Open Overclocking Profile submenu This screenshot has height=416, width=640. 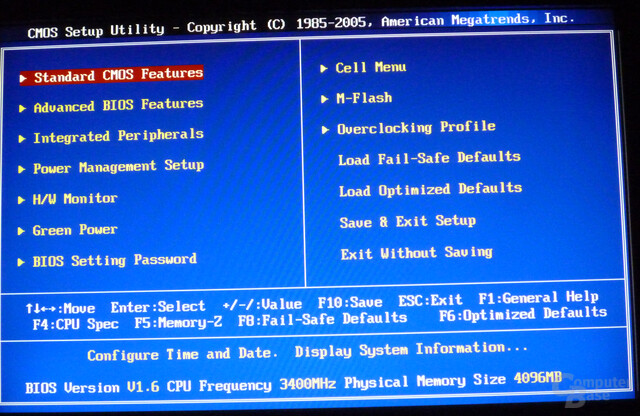pyautogui.click(x=416, y=127)
